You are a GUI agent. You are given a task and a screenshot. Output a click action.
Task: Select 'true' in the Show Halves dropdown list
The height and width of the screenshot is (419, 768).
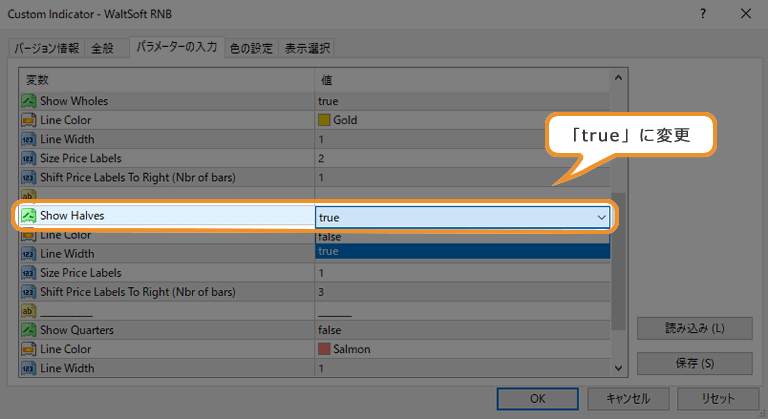tap(462, 251)
